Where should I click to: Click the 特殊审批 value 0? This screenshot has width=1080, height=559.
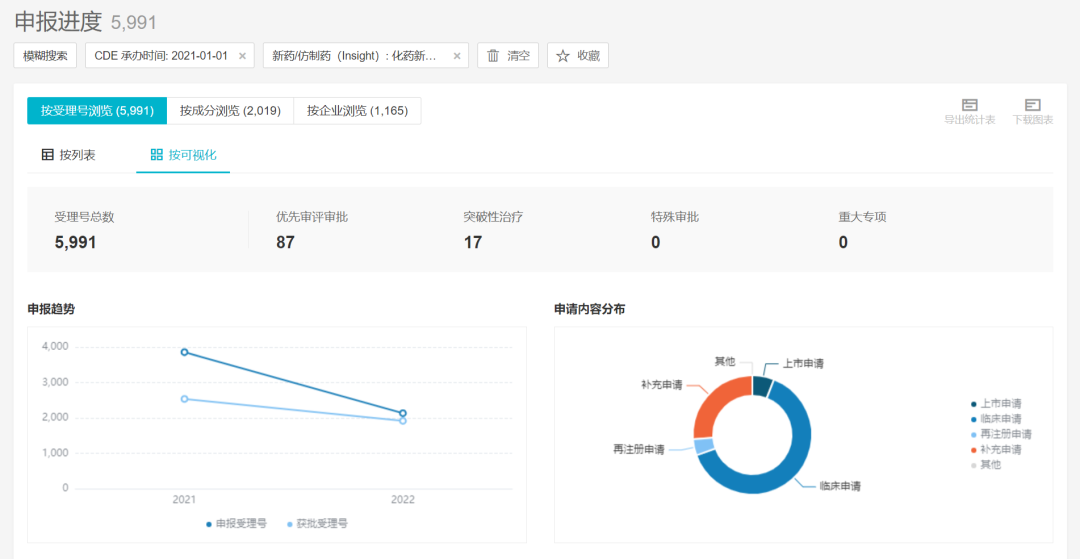[656, 242]
